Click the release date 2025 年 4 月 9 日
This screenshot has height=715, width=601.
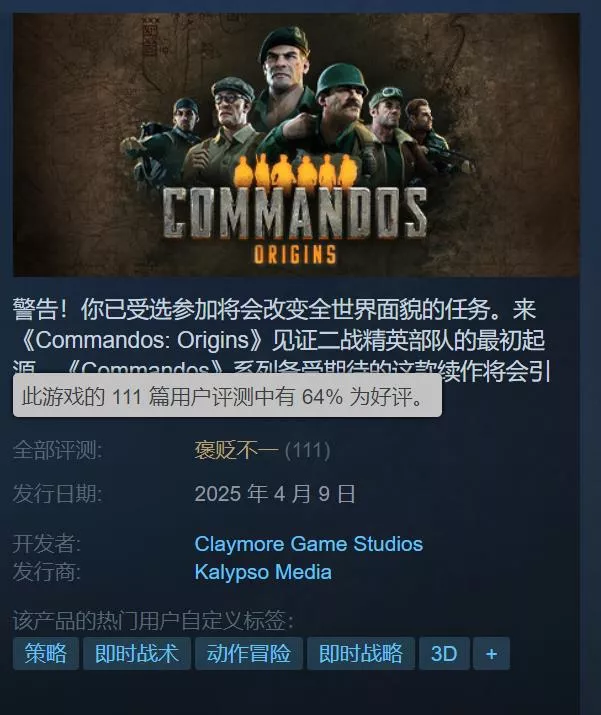(275, 494)
